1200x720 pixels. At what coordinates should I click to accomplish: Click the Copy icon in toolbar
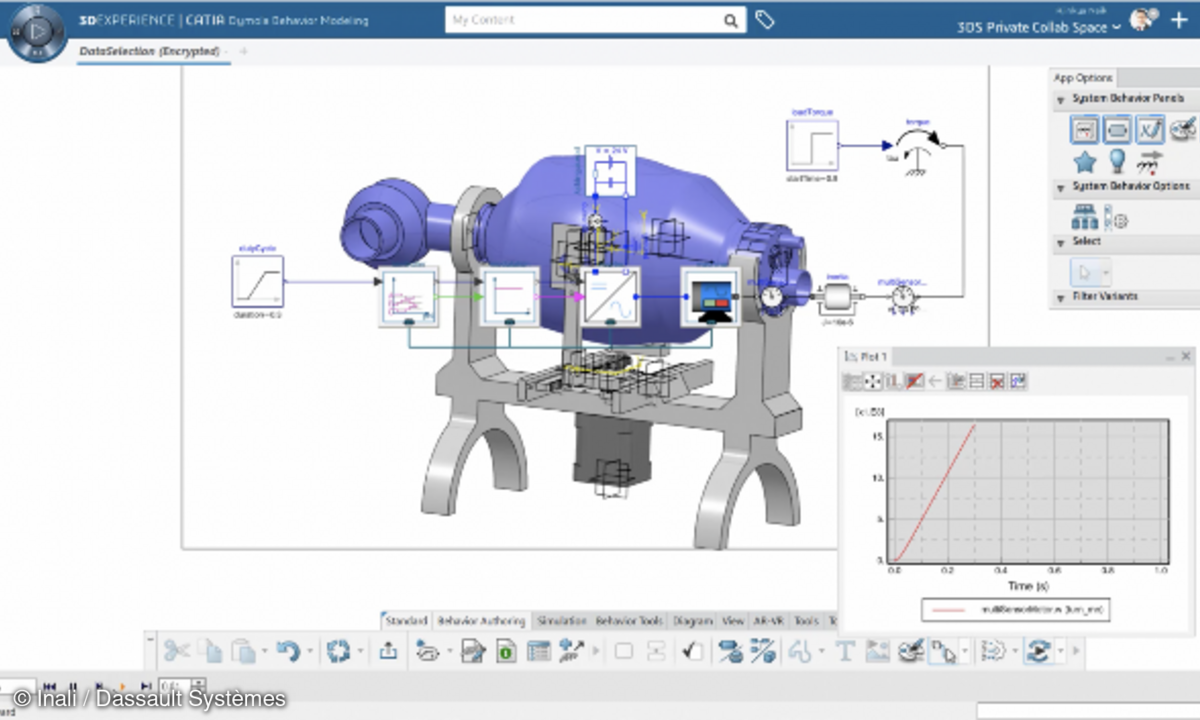(210, 651)
